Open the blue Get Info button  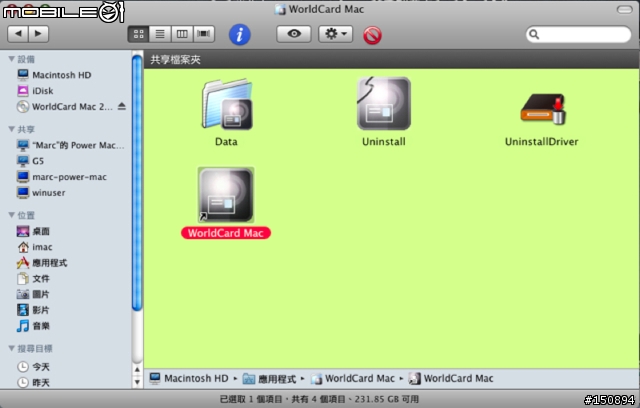240,34
